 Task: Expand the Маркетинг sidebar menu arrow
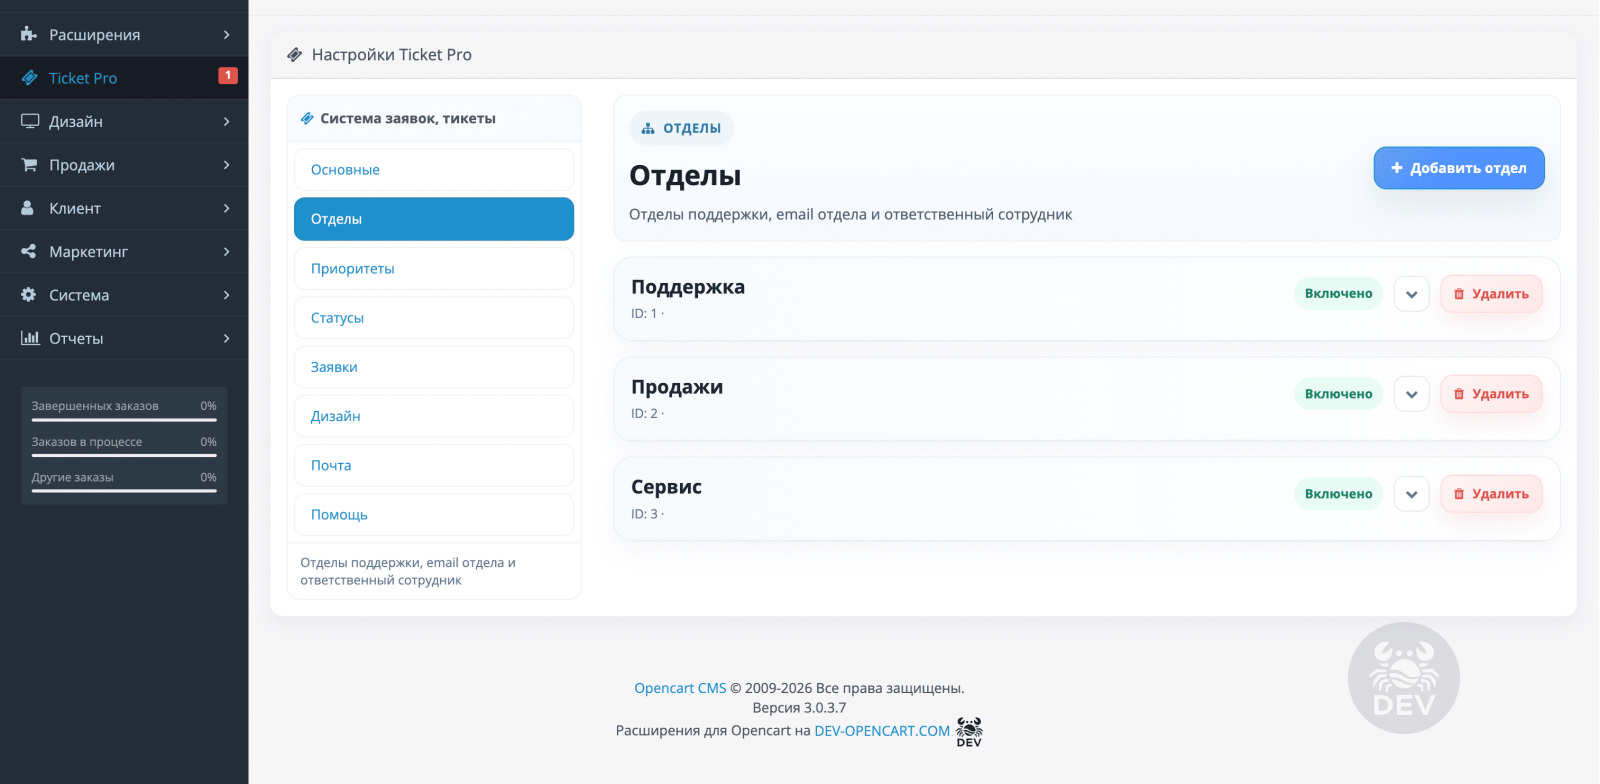tap(227, 252)
